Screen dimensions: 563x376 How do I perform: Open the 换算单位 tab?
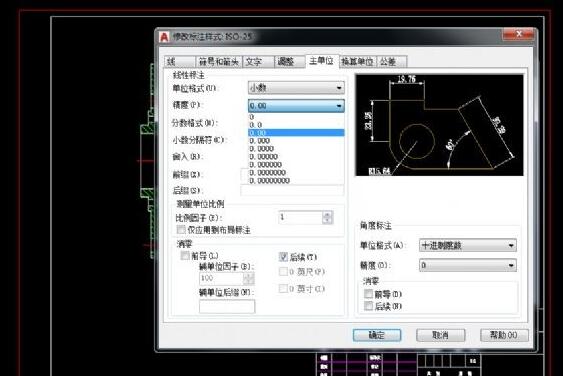(x=357, y=62)
